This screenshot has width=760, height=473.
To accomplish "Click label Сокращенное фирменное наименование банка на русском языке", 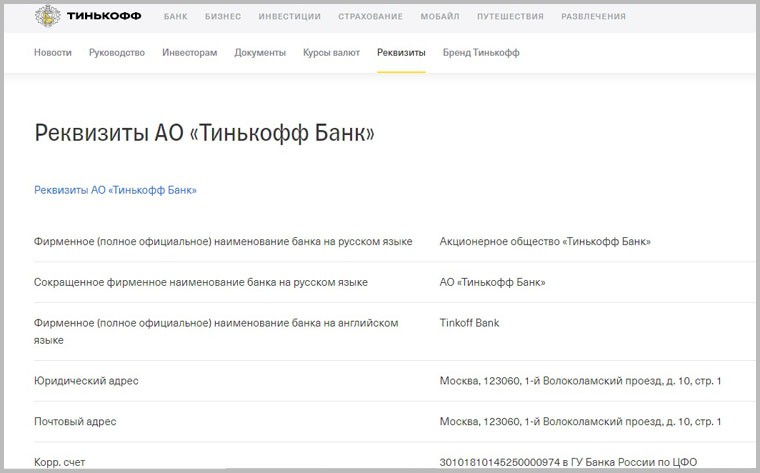I will pos(201,282).
